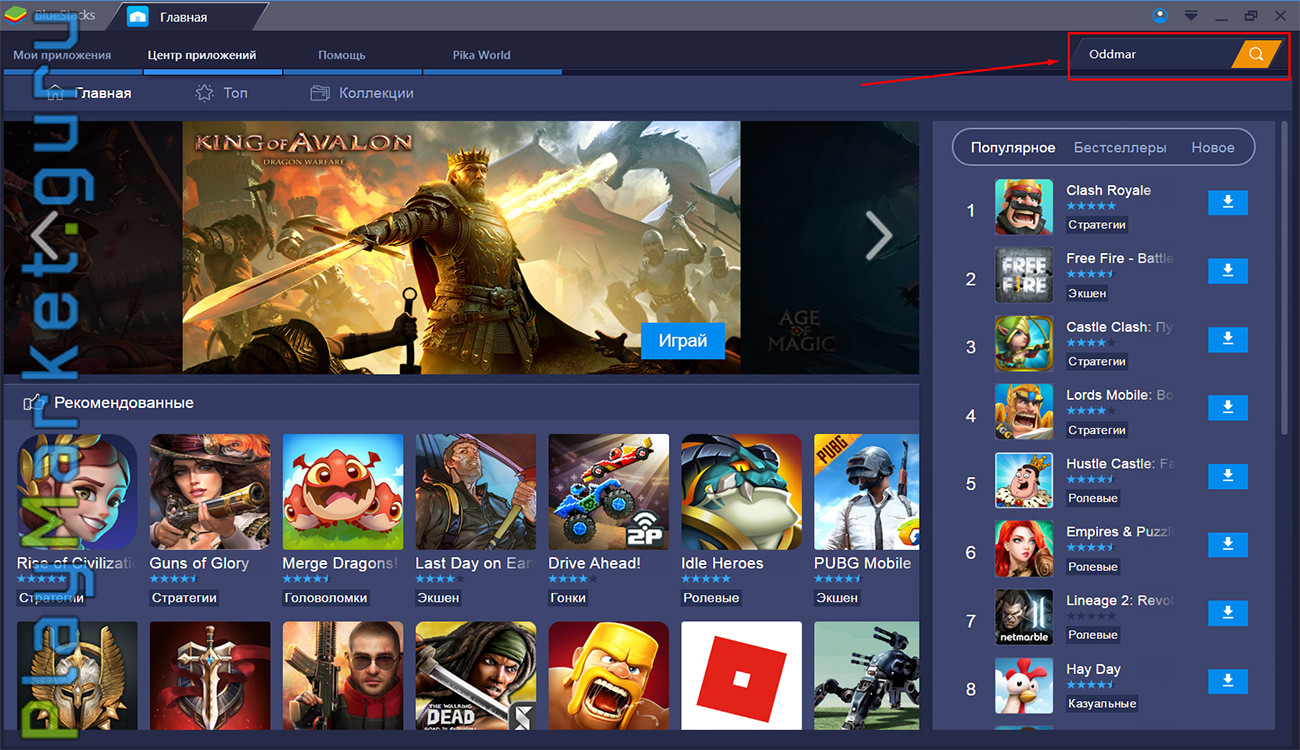Viewport: 1300px width, 750px height.
Task: Download Hay Day with its blue button
Action: click(1228, 681)
